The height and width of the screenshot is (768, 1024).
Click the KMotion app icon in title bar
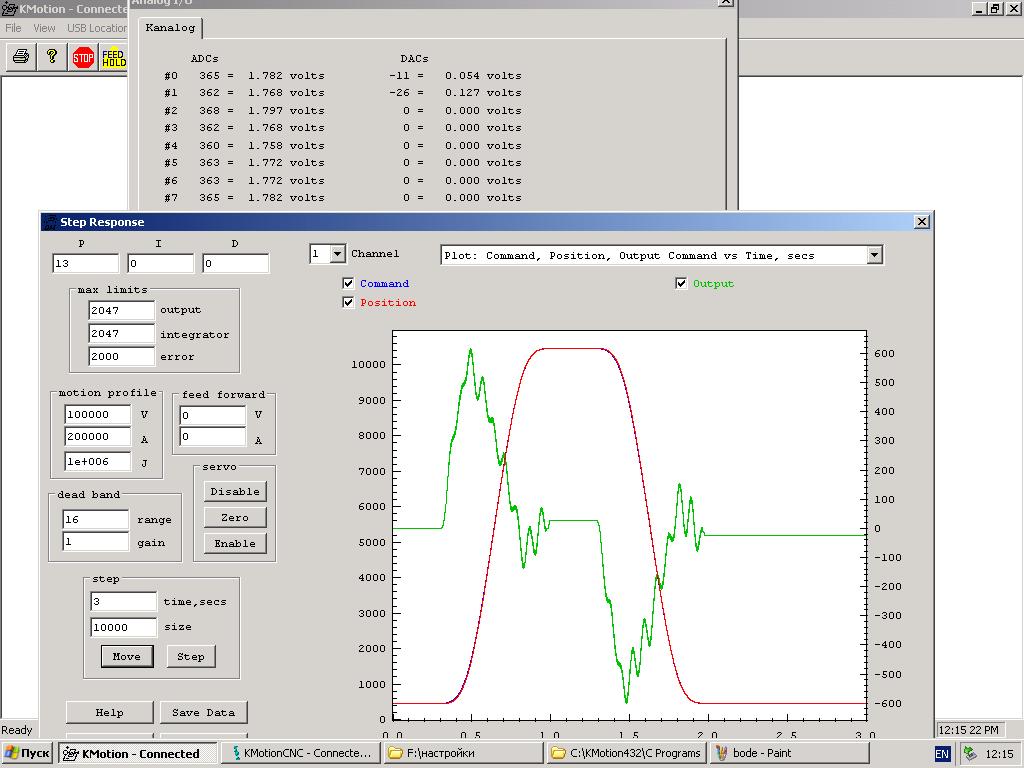9,9
